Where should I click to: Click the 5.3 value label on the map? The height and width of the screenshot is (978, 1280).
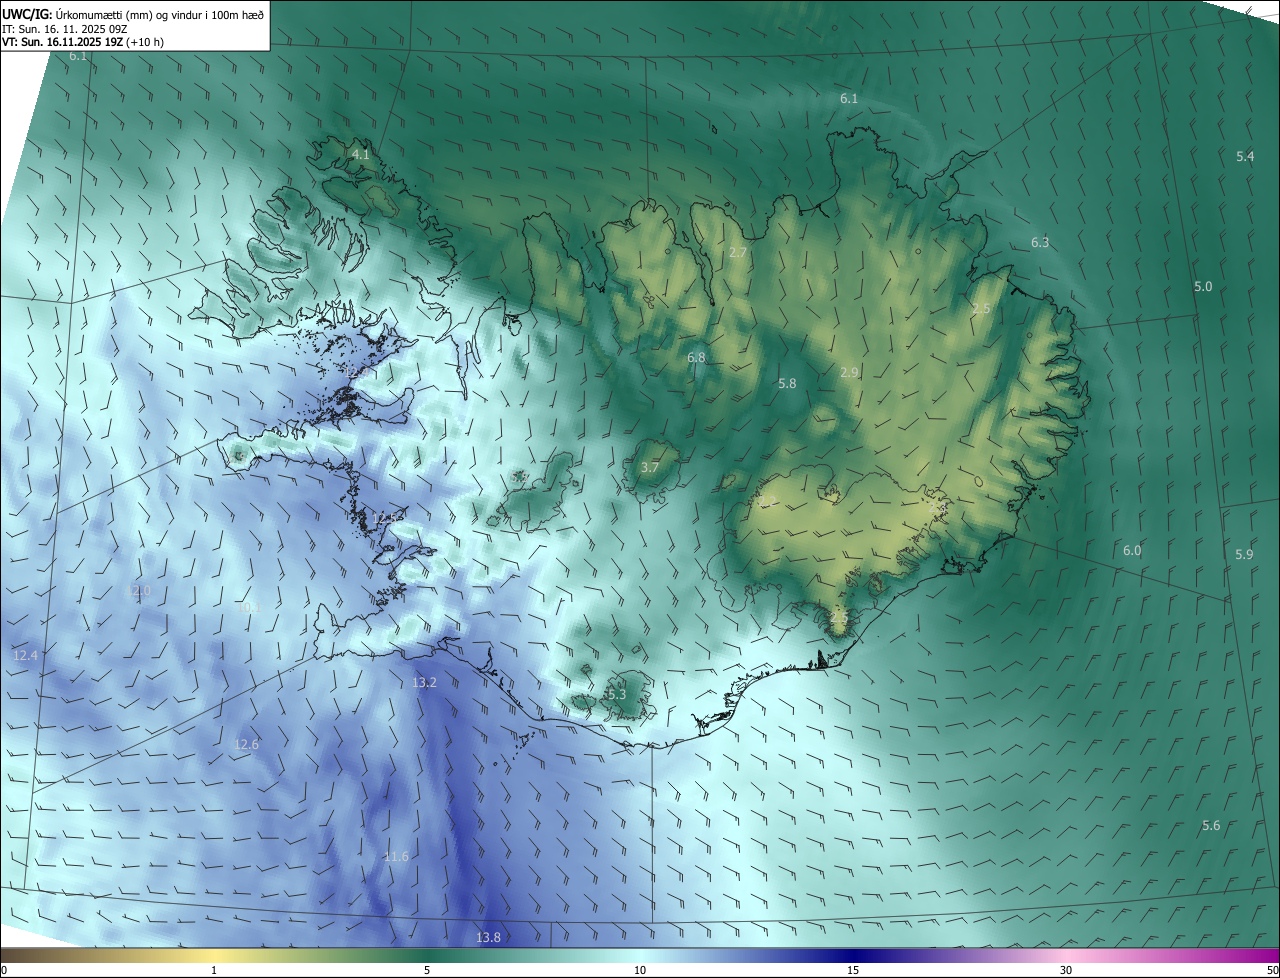[x=616, y=694]
